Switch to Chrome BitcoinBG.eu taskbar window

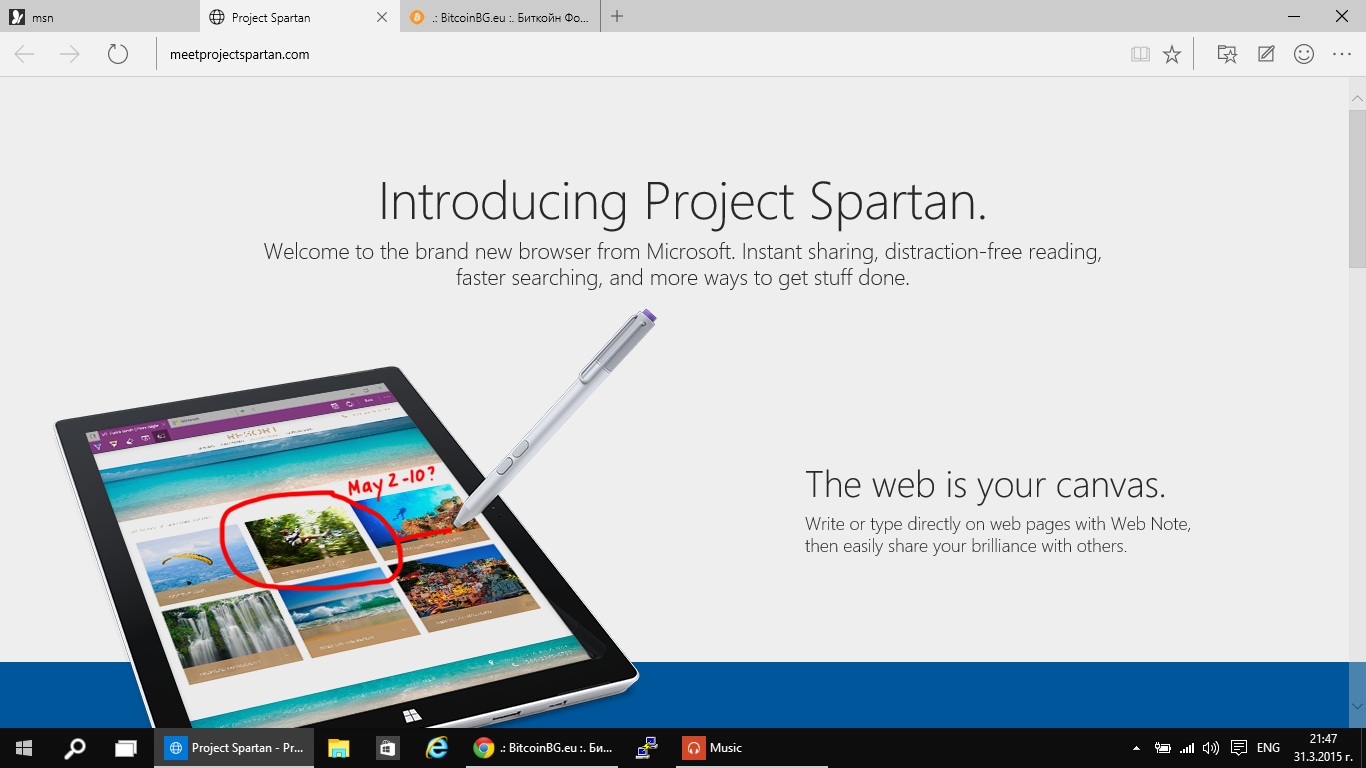click(544, 748)
